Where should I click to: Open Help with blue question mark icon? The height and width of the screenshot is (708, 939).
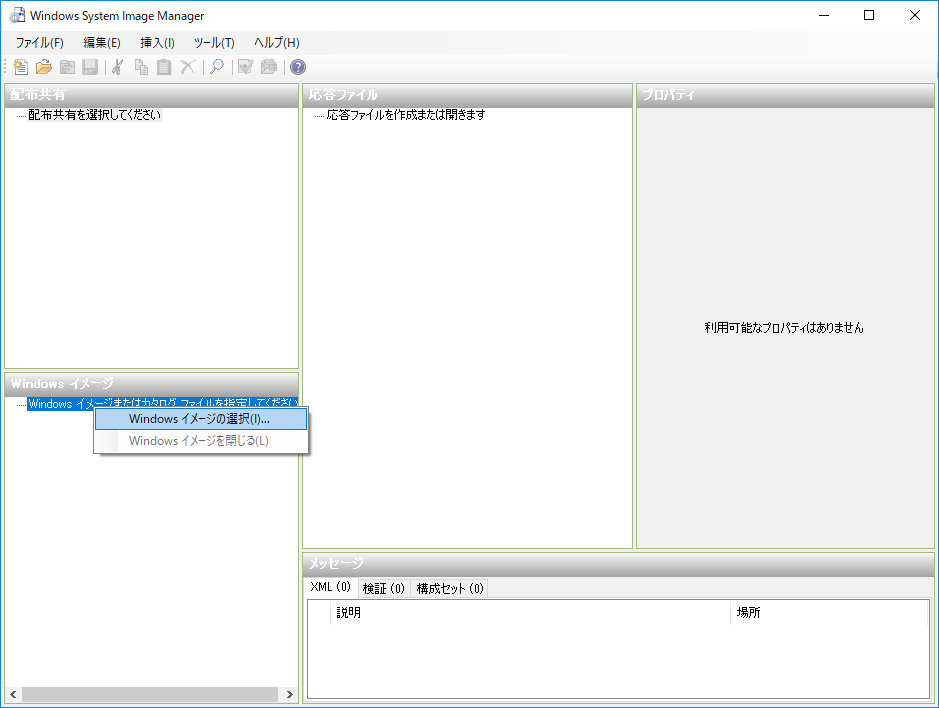(298, 67)
